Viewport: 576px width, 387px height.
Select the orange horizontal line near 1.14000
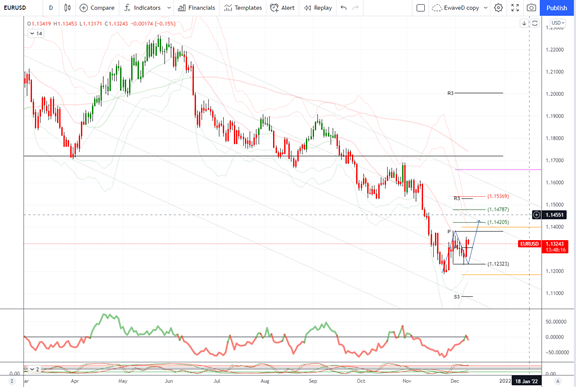point(501,227)
